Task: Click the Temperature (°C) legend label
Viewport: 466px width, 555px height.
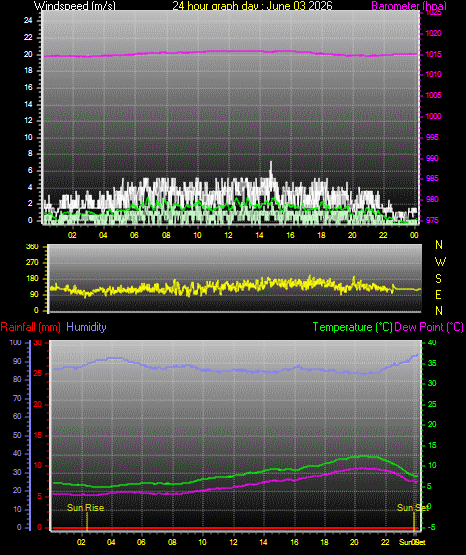Action: click(352, 327)
